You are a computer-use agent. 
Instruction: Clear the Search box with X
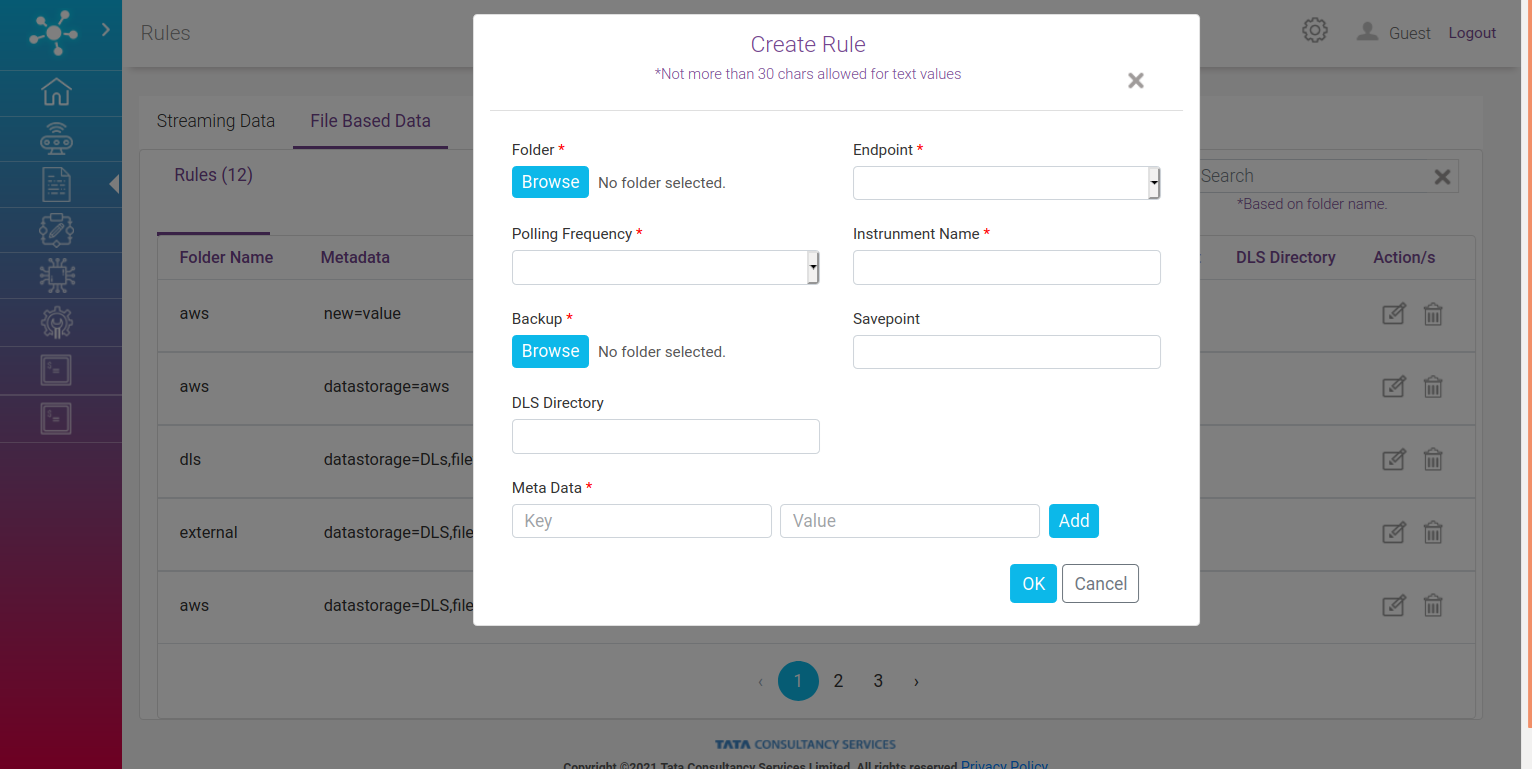point(1442,177)
